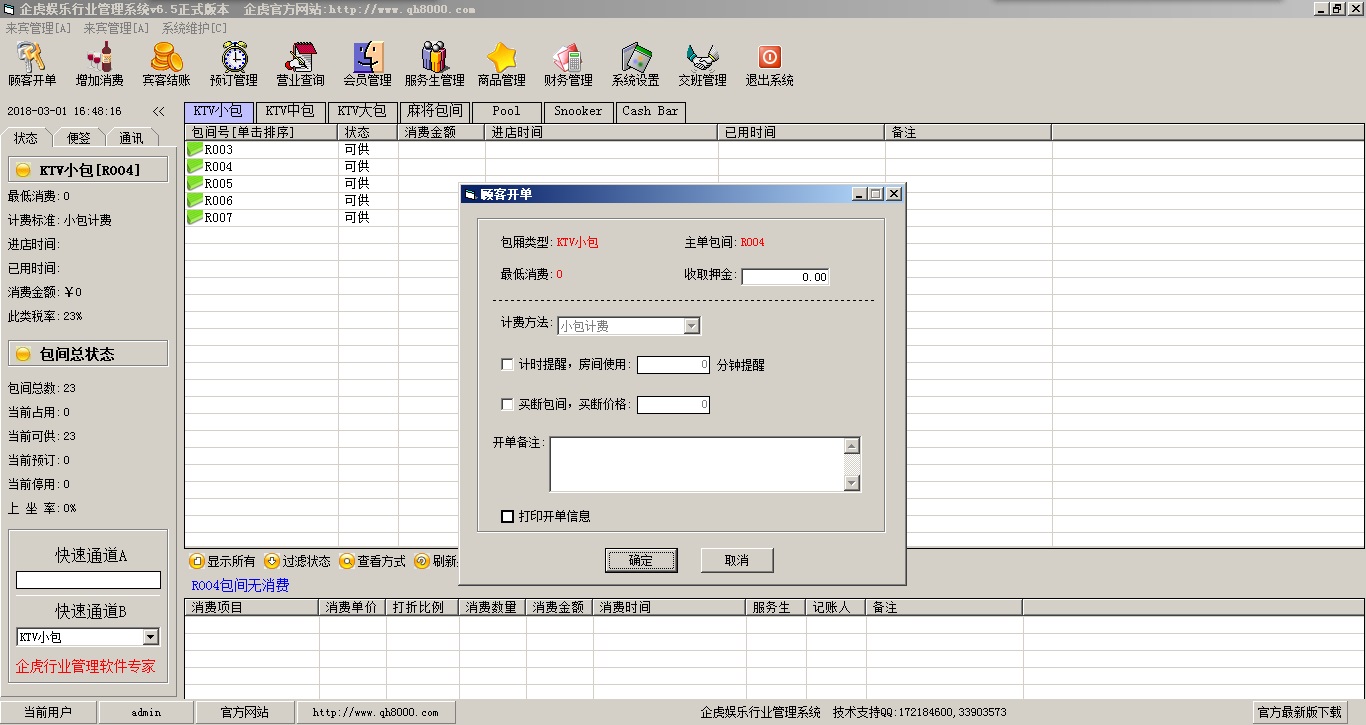Open 交班管理 handshake icon
Image resolution: width=1366 pixels, height=725 pixels.
coord(703,65)
